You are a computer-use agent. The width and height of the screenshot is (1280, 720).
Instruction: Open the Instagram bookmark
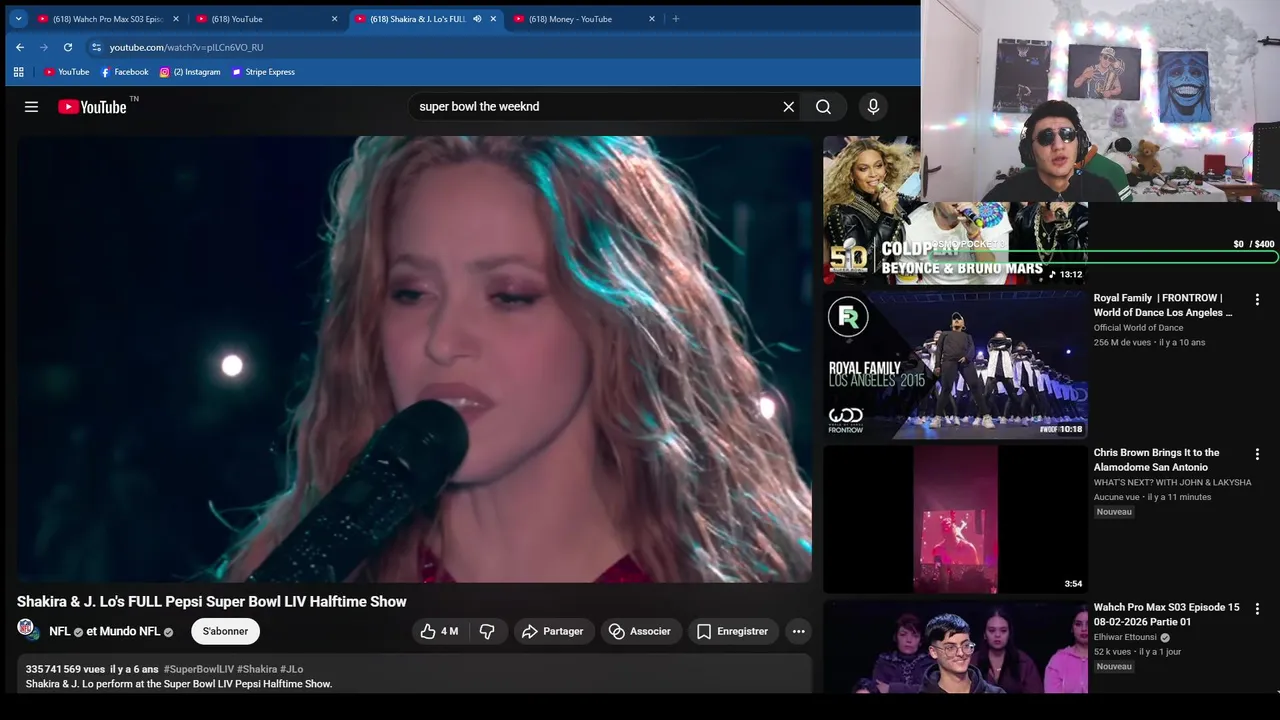pos(190,72)
